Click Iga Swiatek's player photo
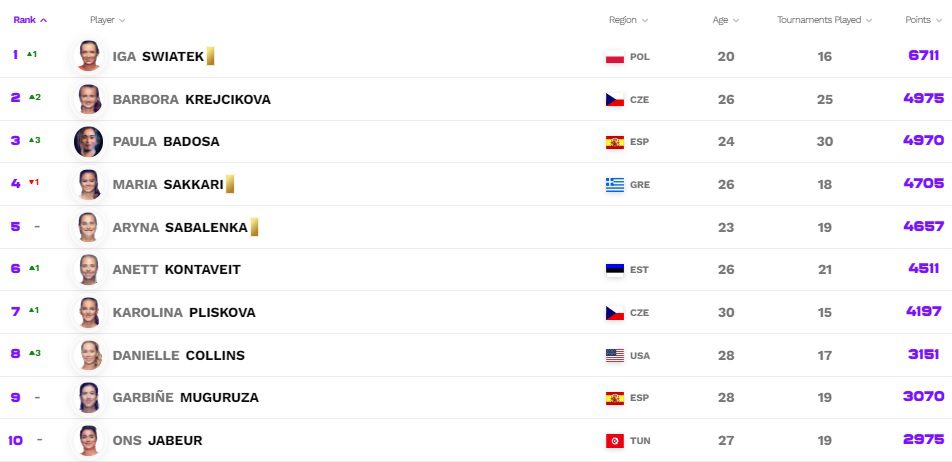The height and width of the screenshot is (462, 952). (89, 56)
